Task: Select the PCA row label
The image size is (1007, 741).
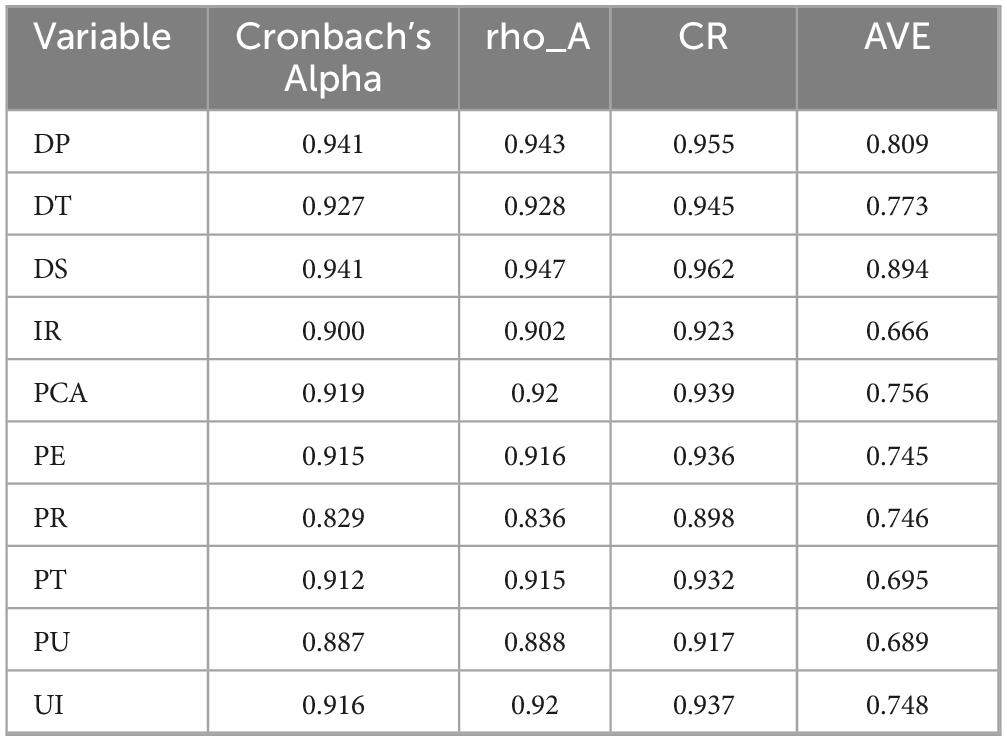Action: [x=61, y=393]
